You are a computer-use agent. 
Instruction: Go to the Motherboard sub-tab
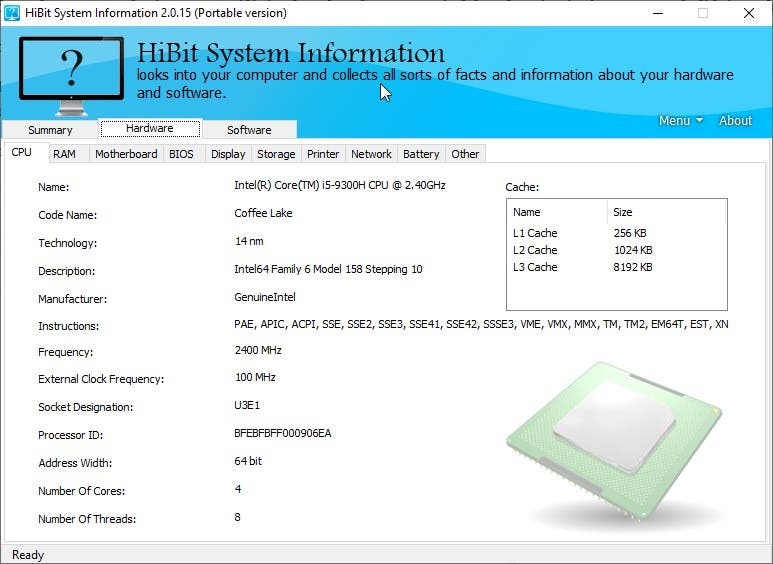126,154
